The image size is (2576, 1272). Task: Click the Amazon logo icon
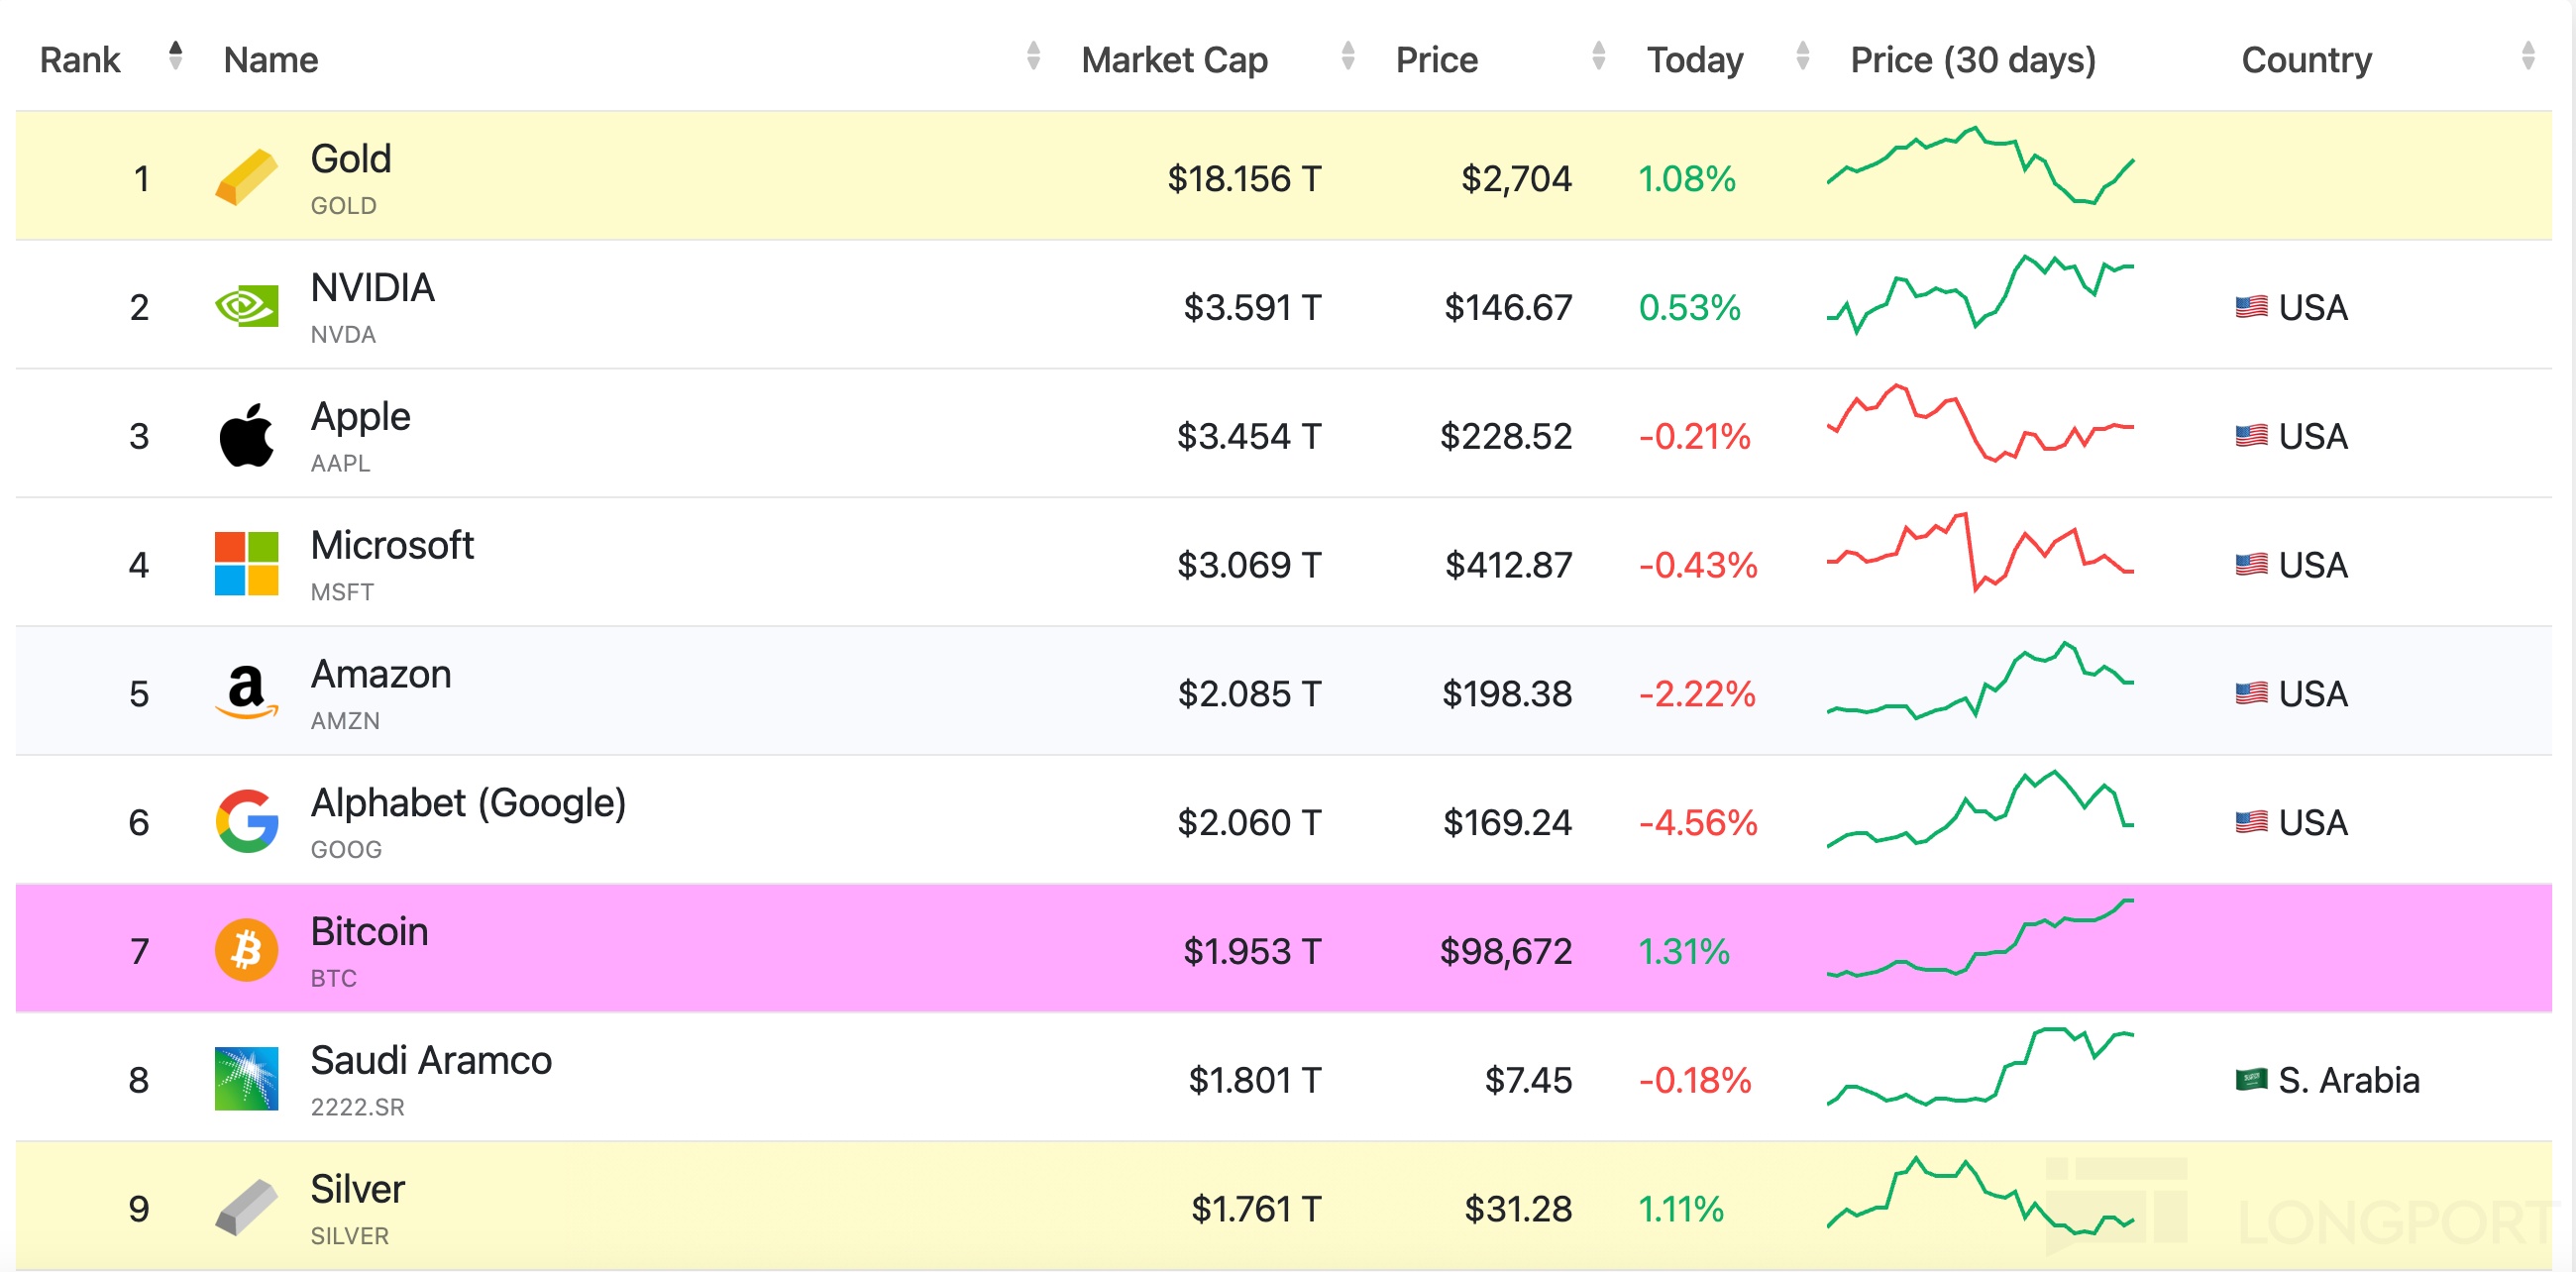246,692
